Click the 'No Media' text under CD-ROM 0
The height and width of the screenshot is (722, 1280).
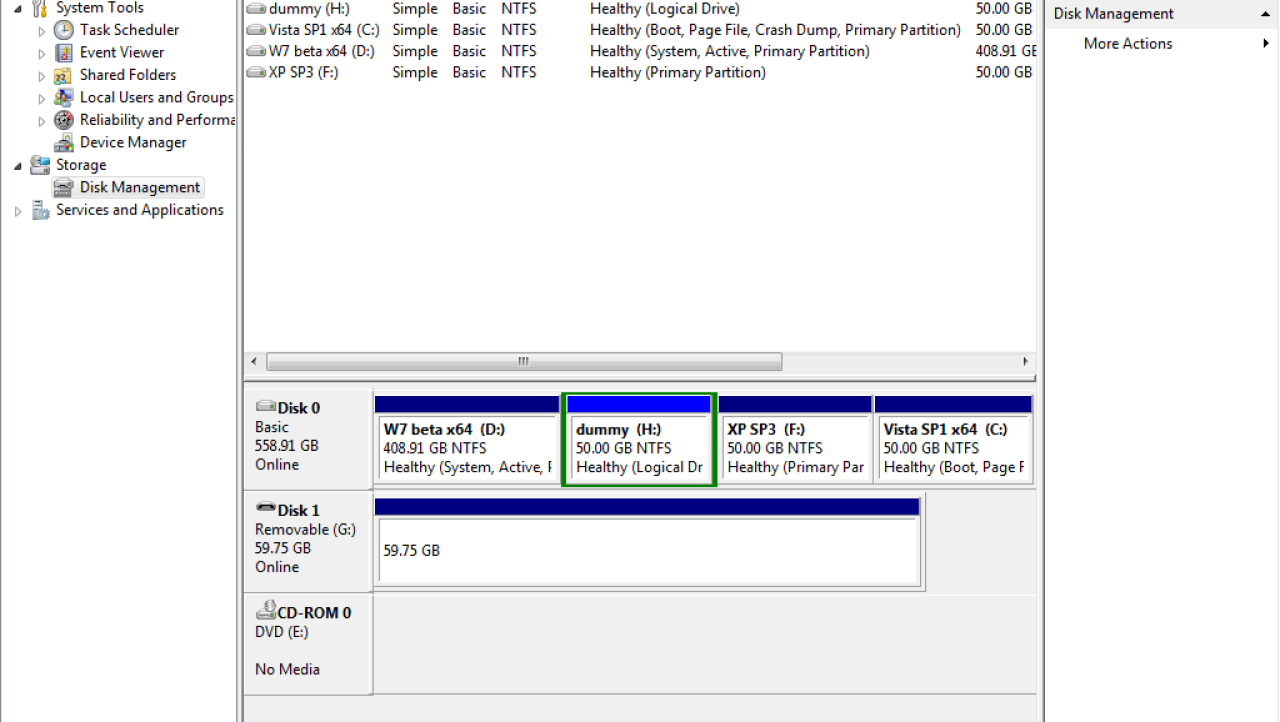coord(287,669)
